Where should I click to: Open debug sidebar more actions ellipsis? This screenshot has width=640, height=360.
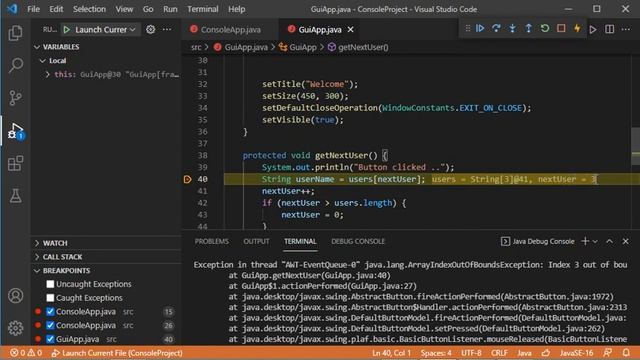pos(167,29)
